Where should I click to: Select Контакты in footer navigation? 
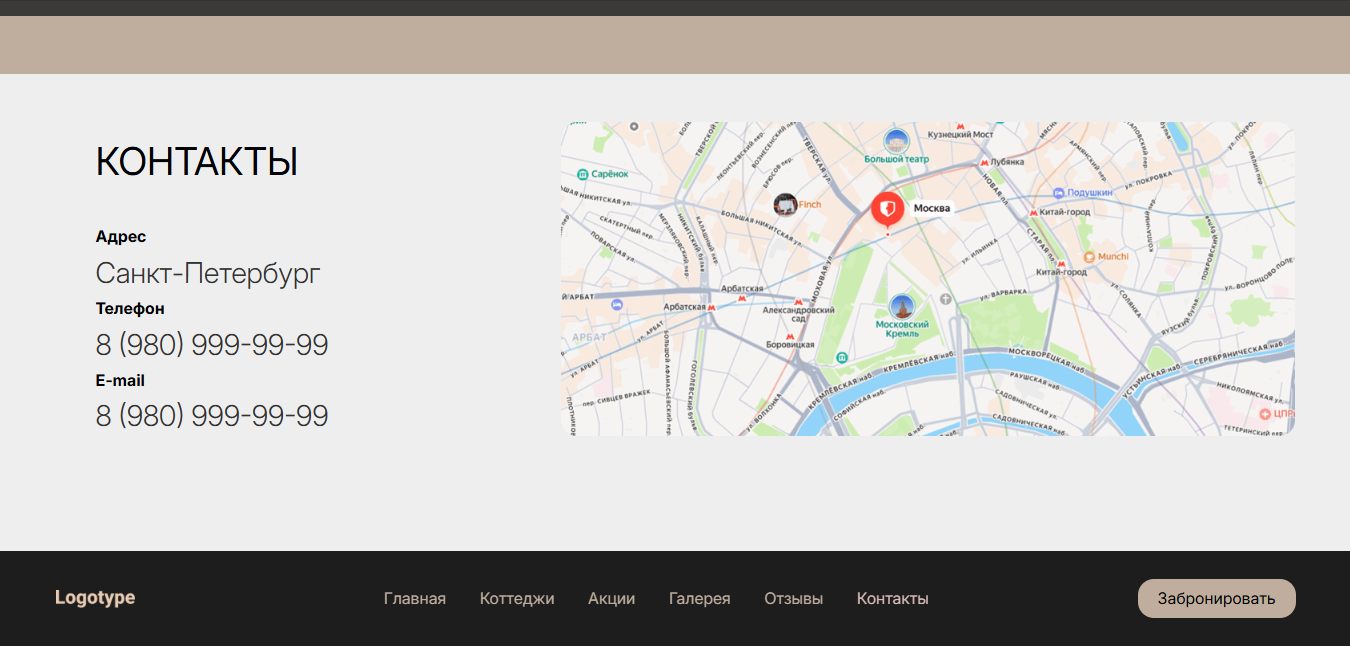tap(892, 599)
